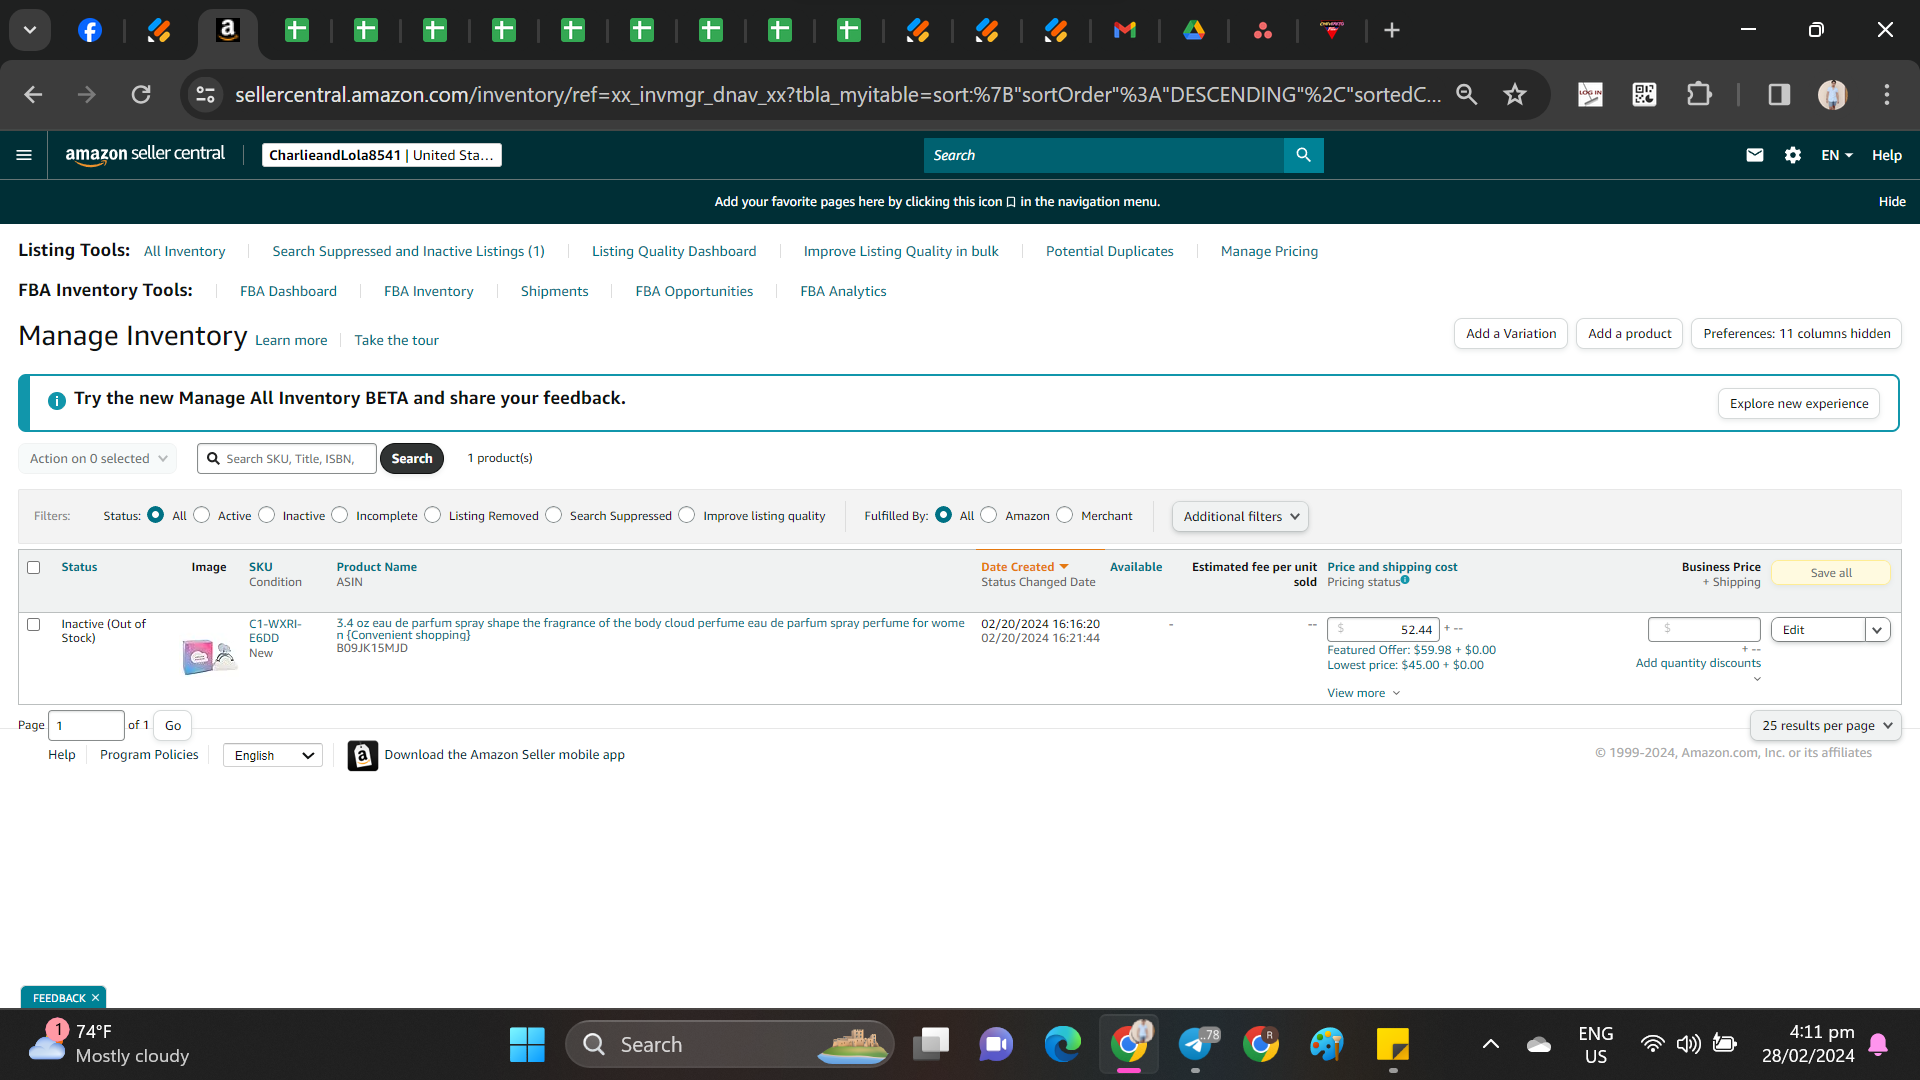Open the Seller Central hamburger menu
1920x1080 pixels.
coord(24,155)
